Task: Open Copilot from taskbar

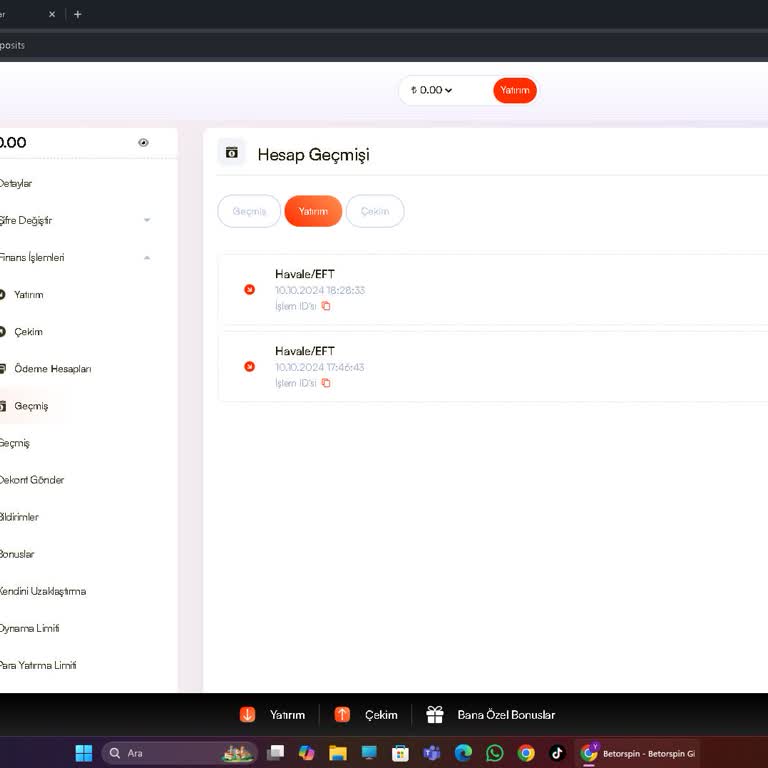Action: [x=306, y=753]
